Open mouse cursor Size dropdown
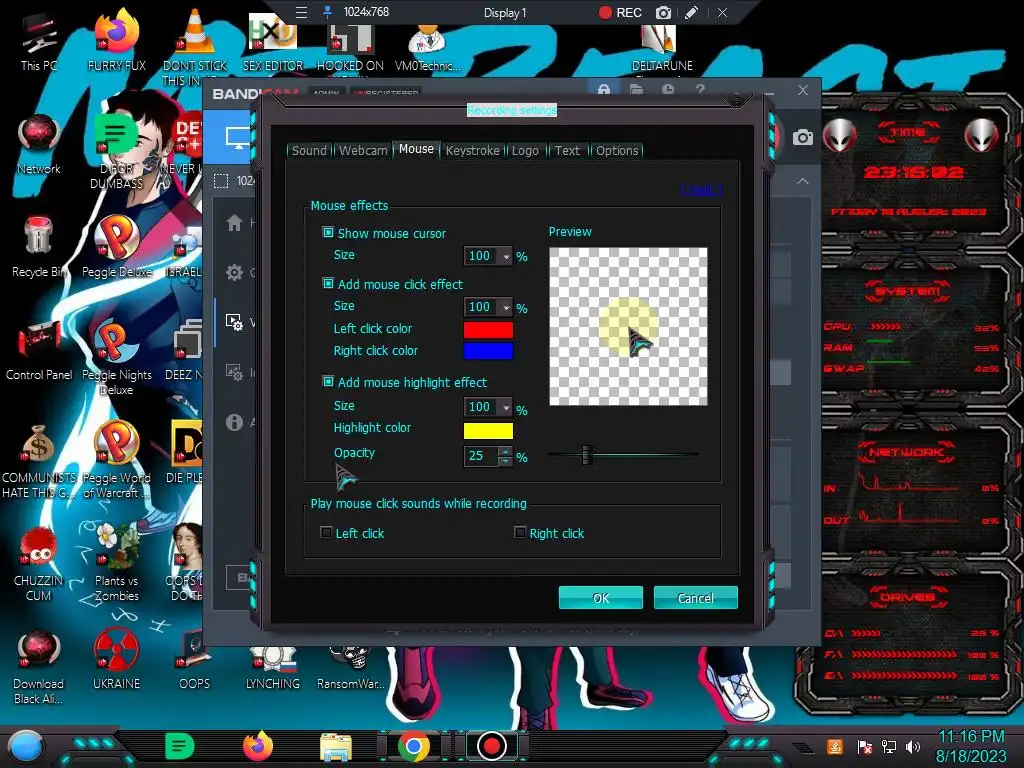 (x=506, y=256)
